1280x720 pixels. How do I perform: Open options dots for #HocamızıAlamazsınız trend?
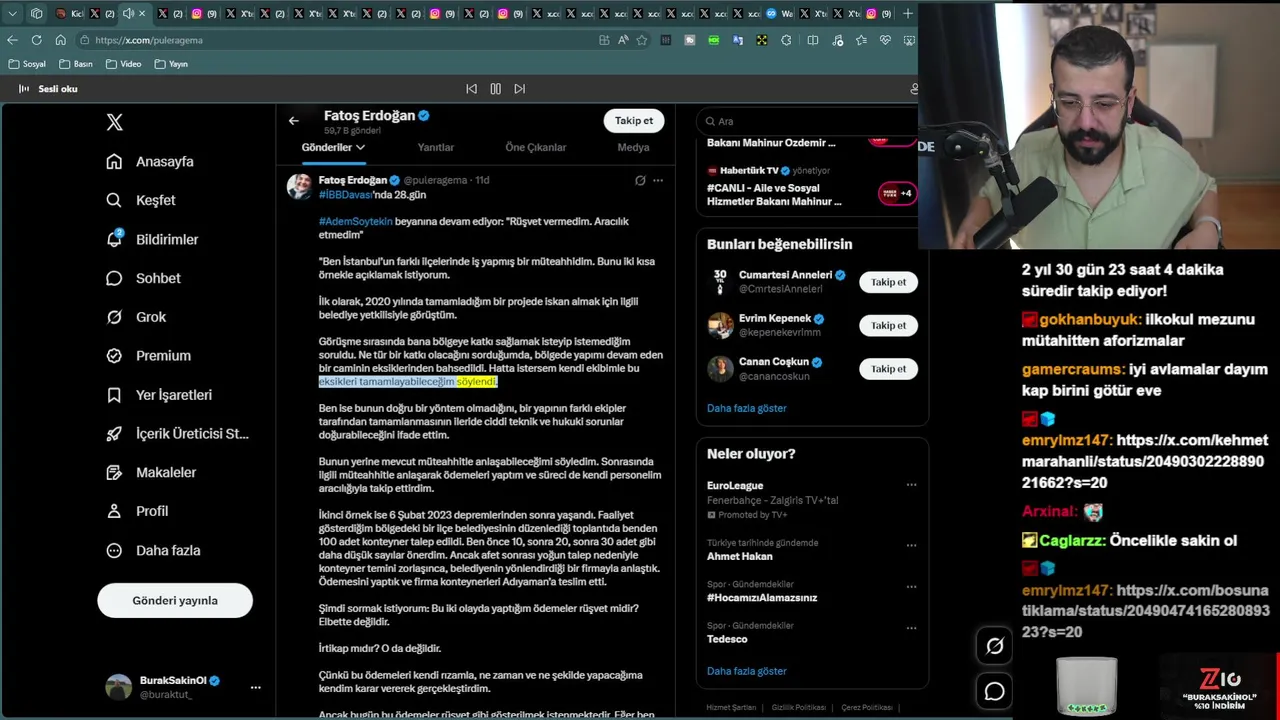[911, 587]
